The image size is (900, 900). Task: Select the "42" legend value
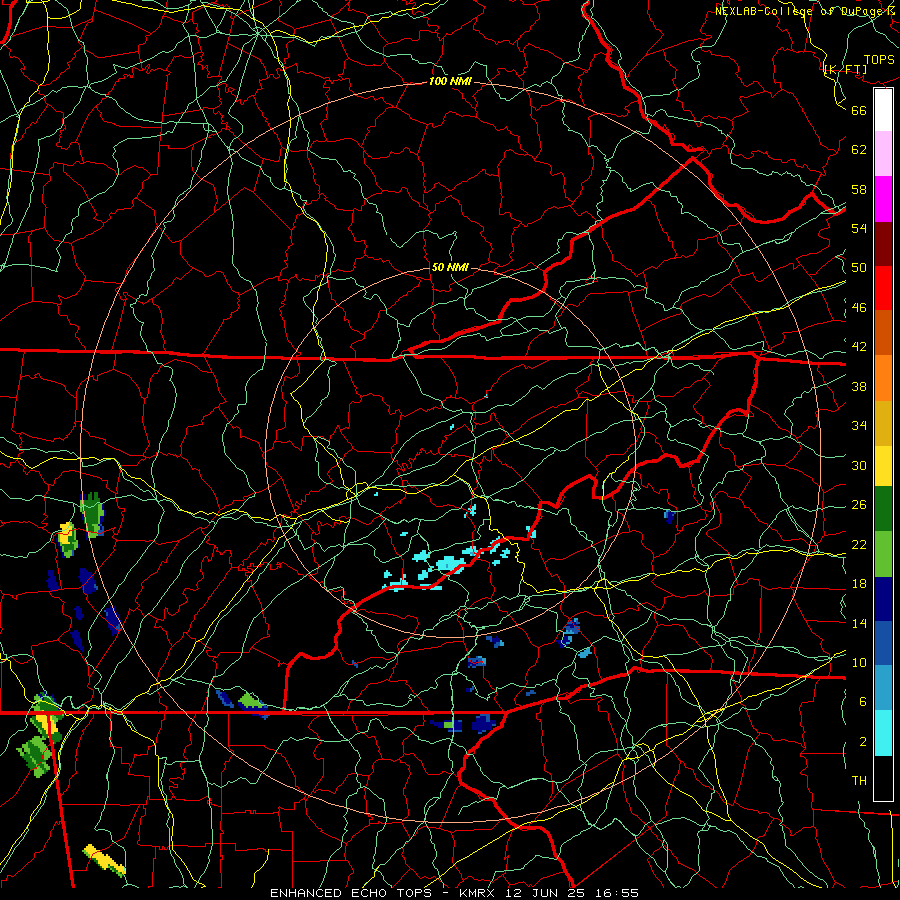tap(859, 347)
